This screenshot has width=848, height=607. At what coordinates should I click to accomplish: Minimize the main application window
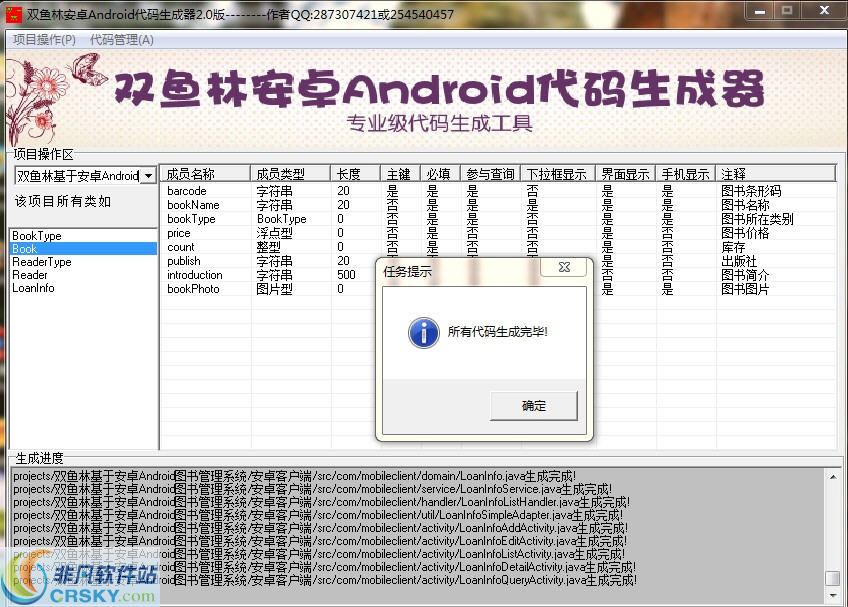[x=760, y=11]
